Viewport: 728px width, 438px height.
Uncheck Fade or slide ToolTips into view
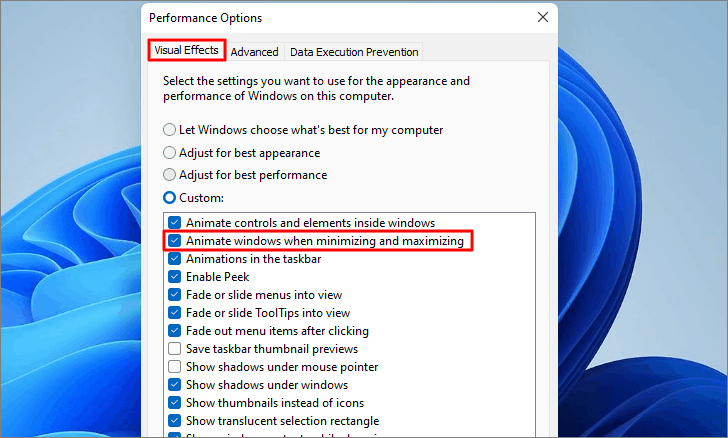tap(175, 313)
